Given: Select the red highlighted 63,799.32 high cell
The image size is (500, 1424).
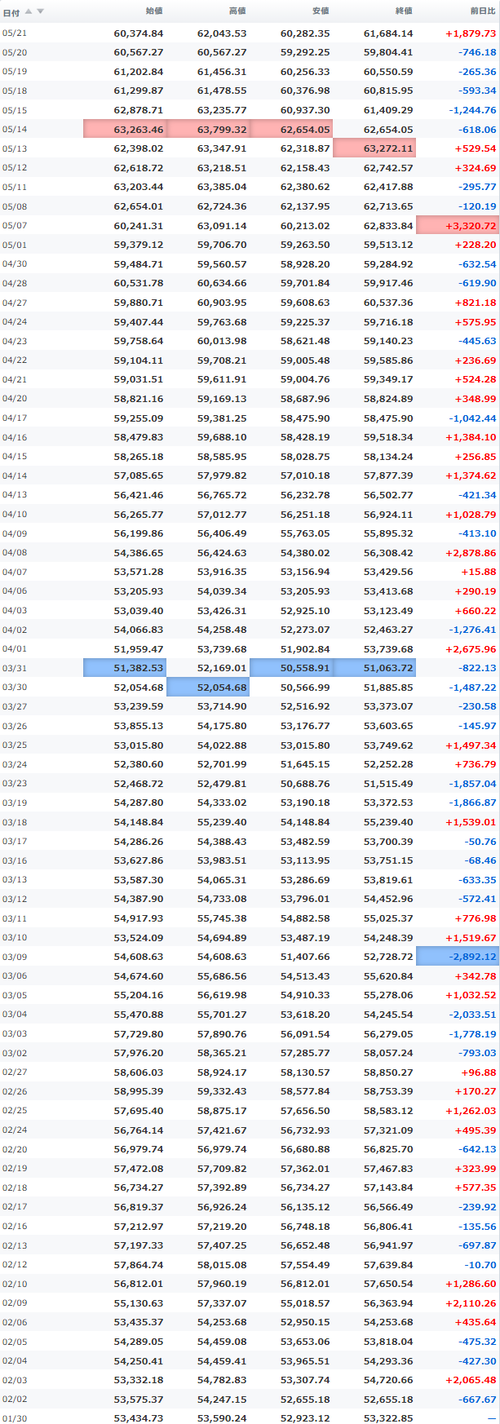Looking at the screenshot, I should (x=208, y=129).
